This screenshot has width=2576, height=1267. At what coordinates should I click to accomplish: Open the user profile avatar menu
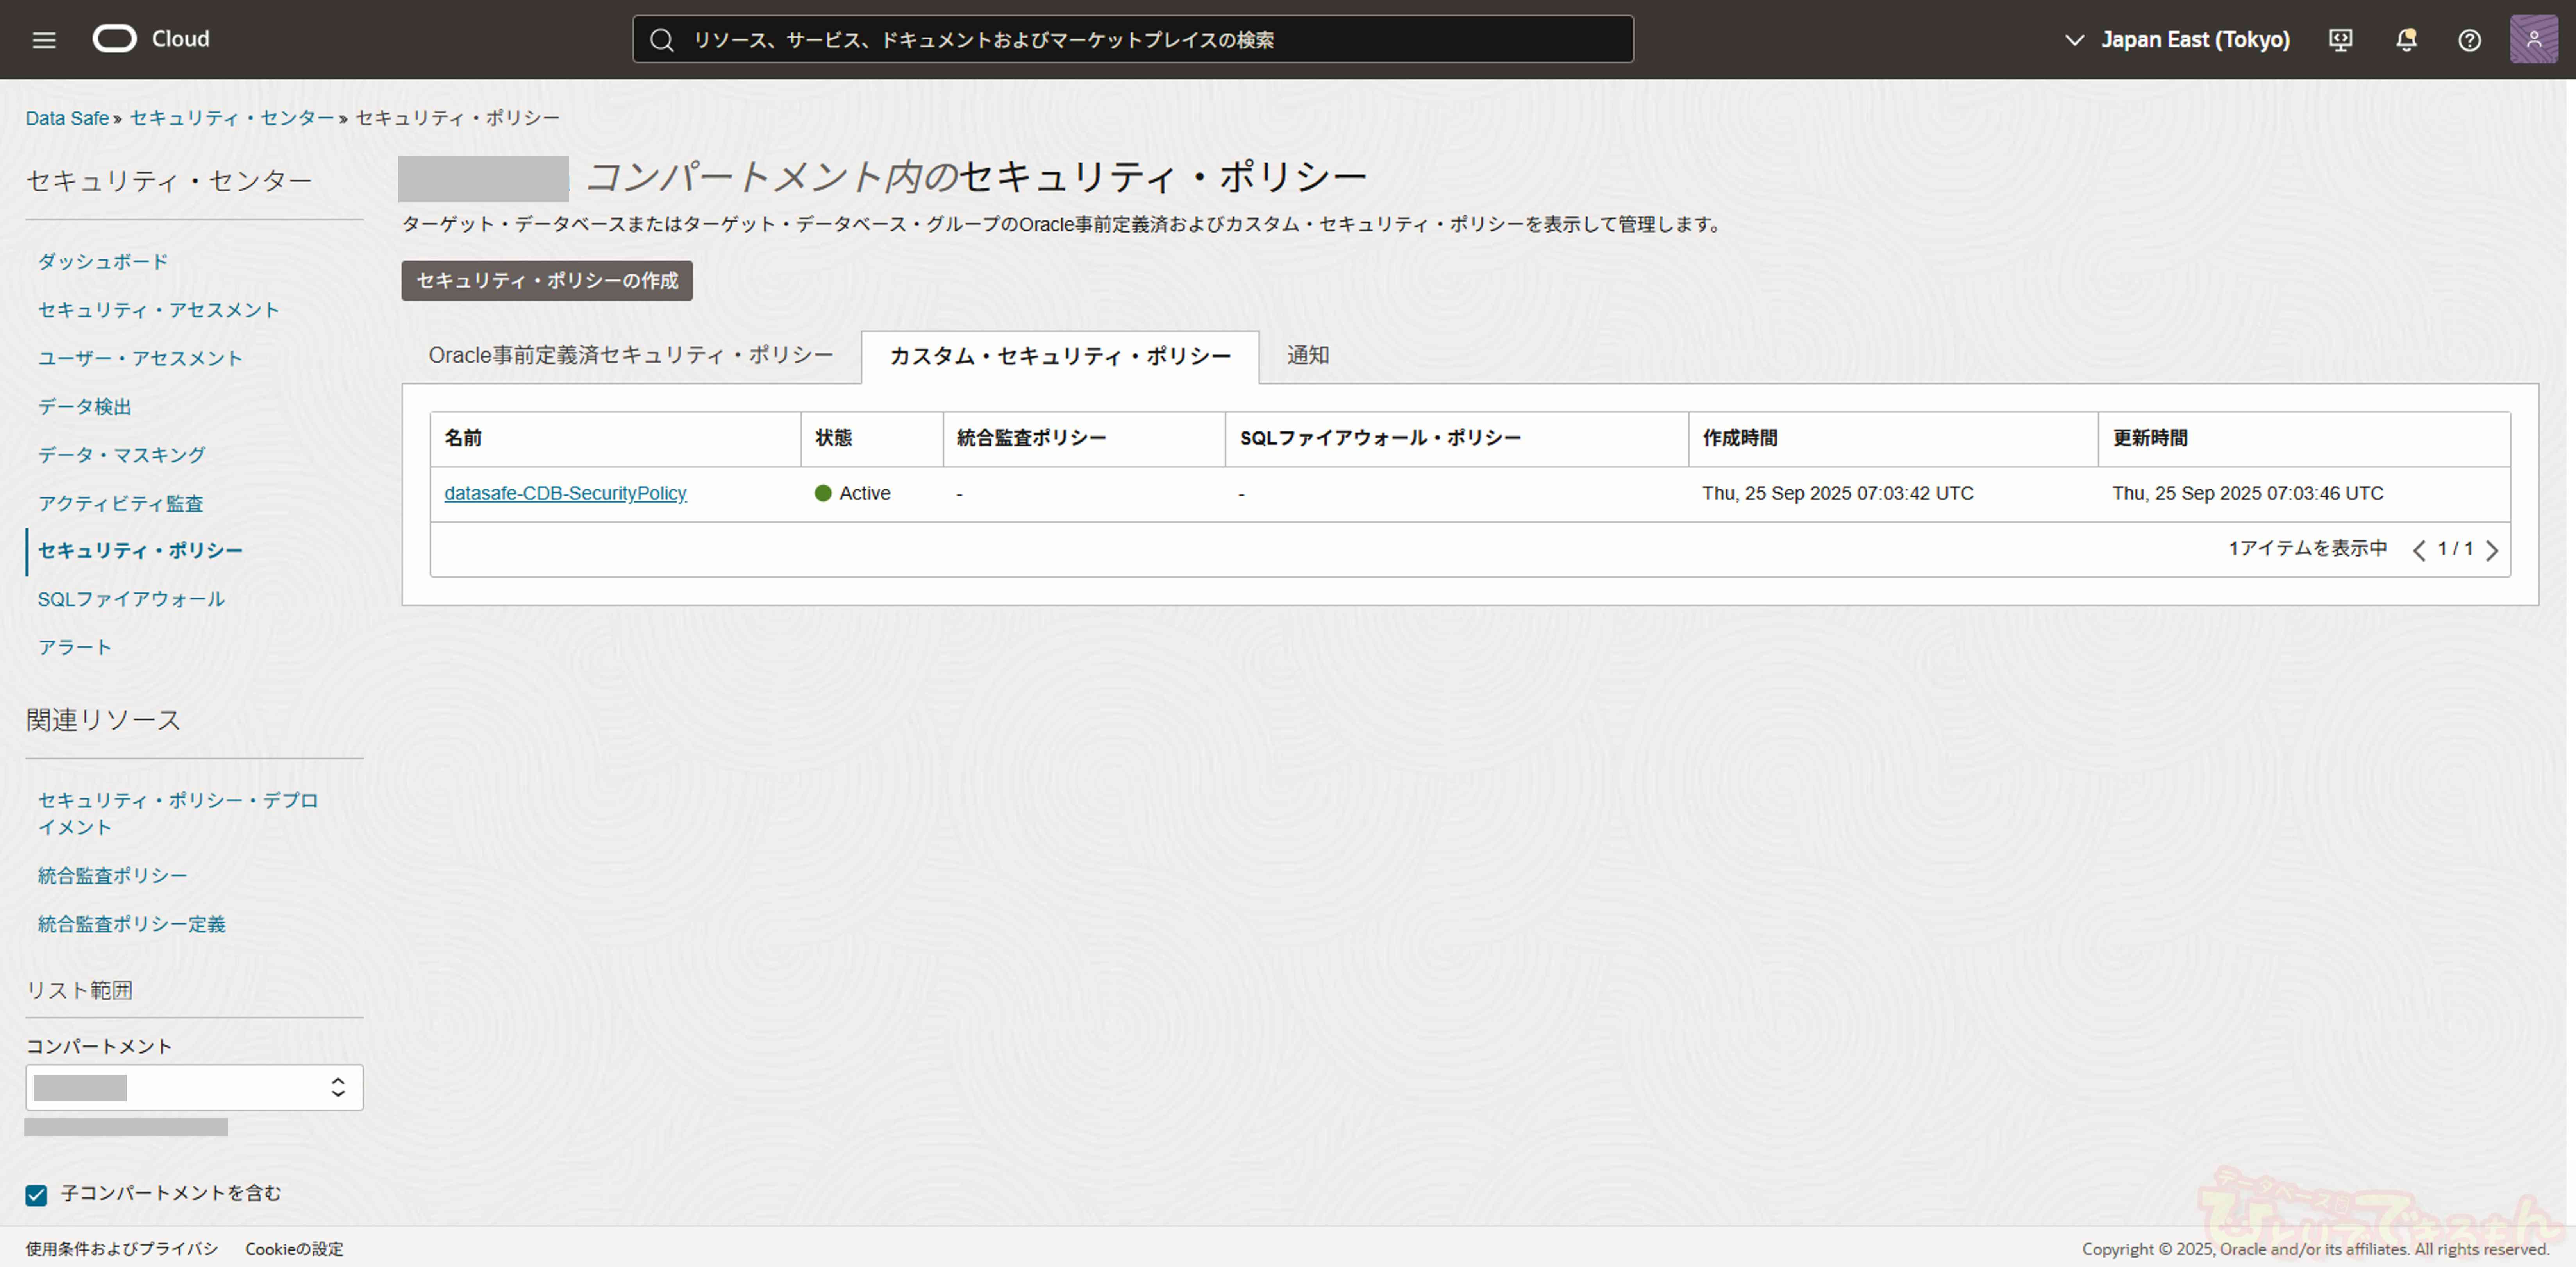point(2533,40)
